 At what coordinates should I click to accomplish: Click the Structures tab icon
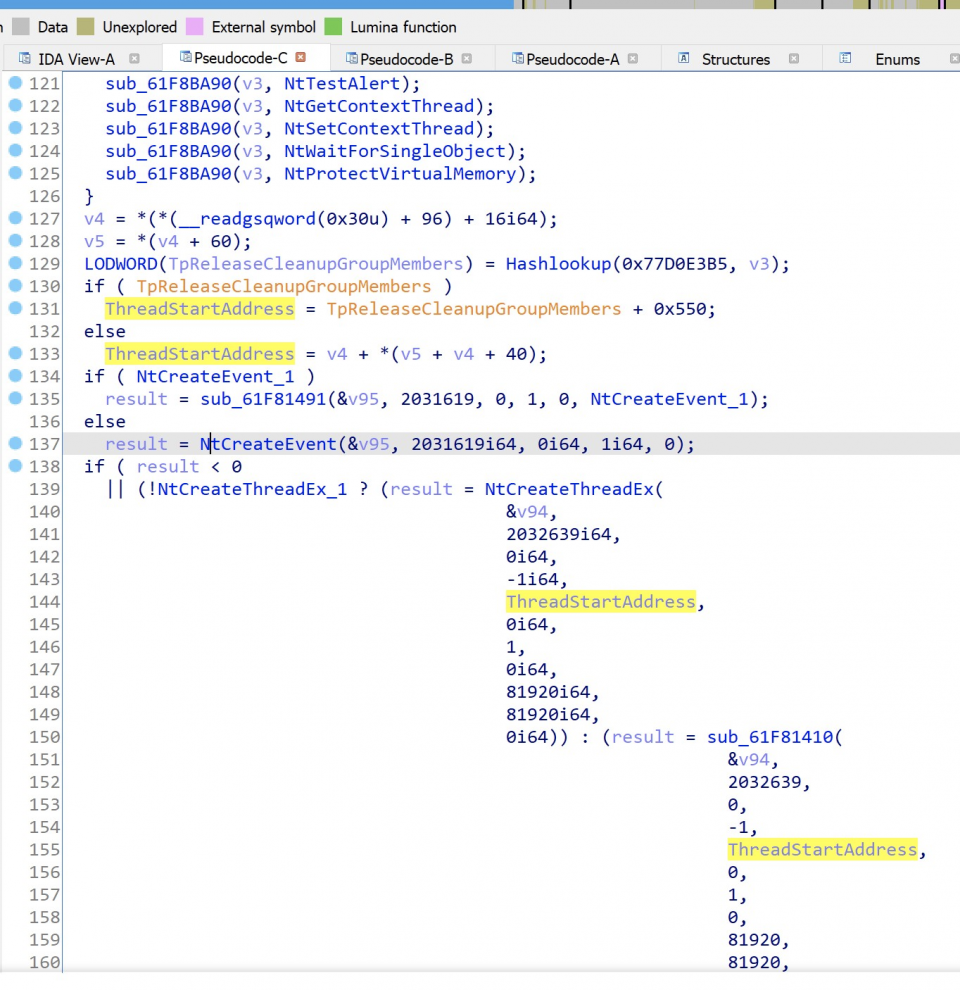pos(683,59)
